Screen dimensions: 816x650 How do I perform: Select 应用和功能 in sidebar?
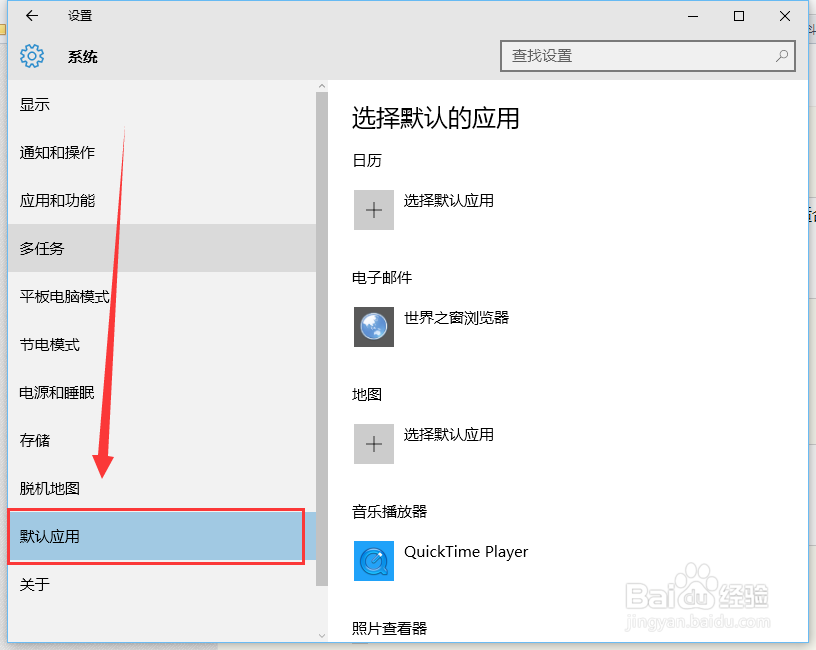(x=162, y=200)
